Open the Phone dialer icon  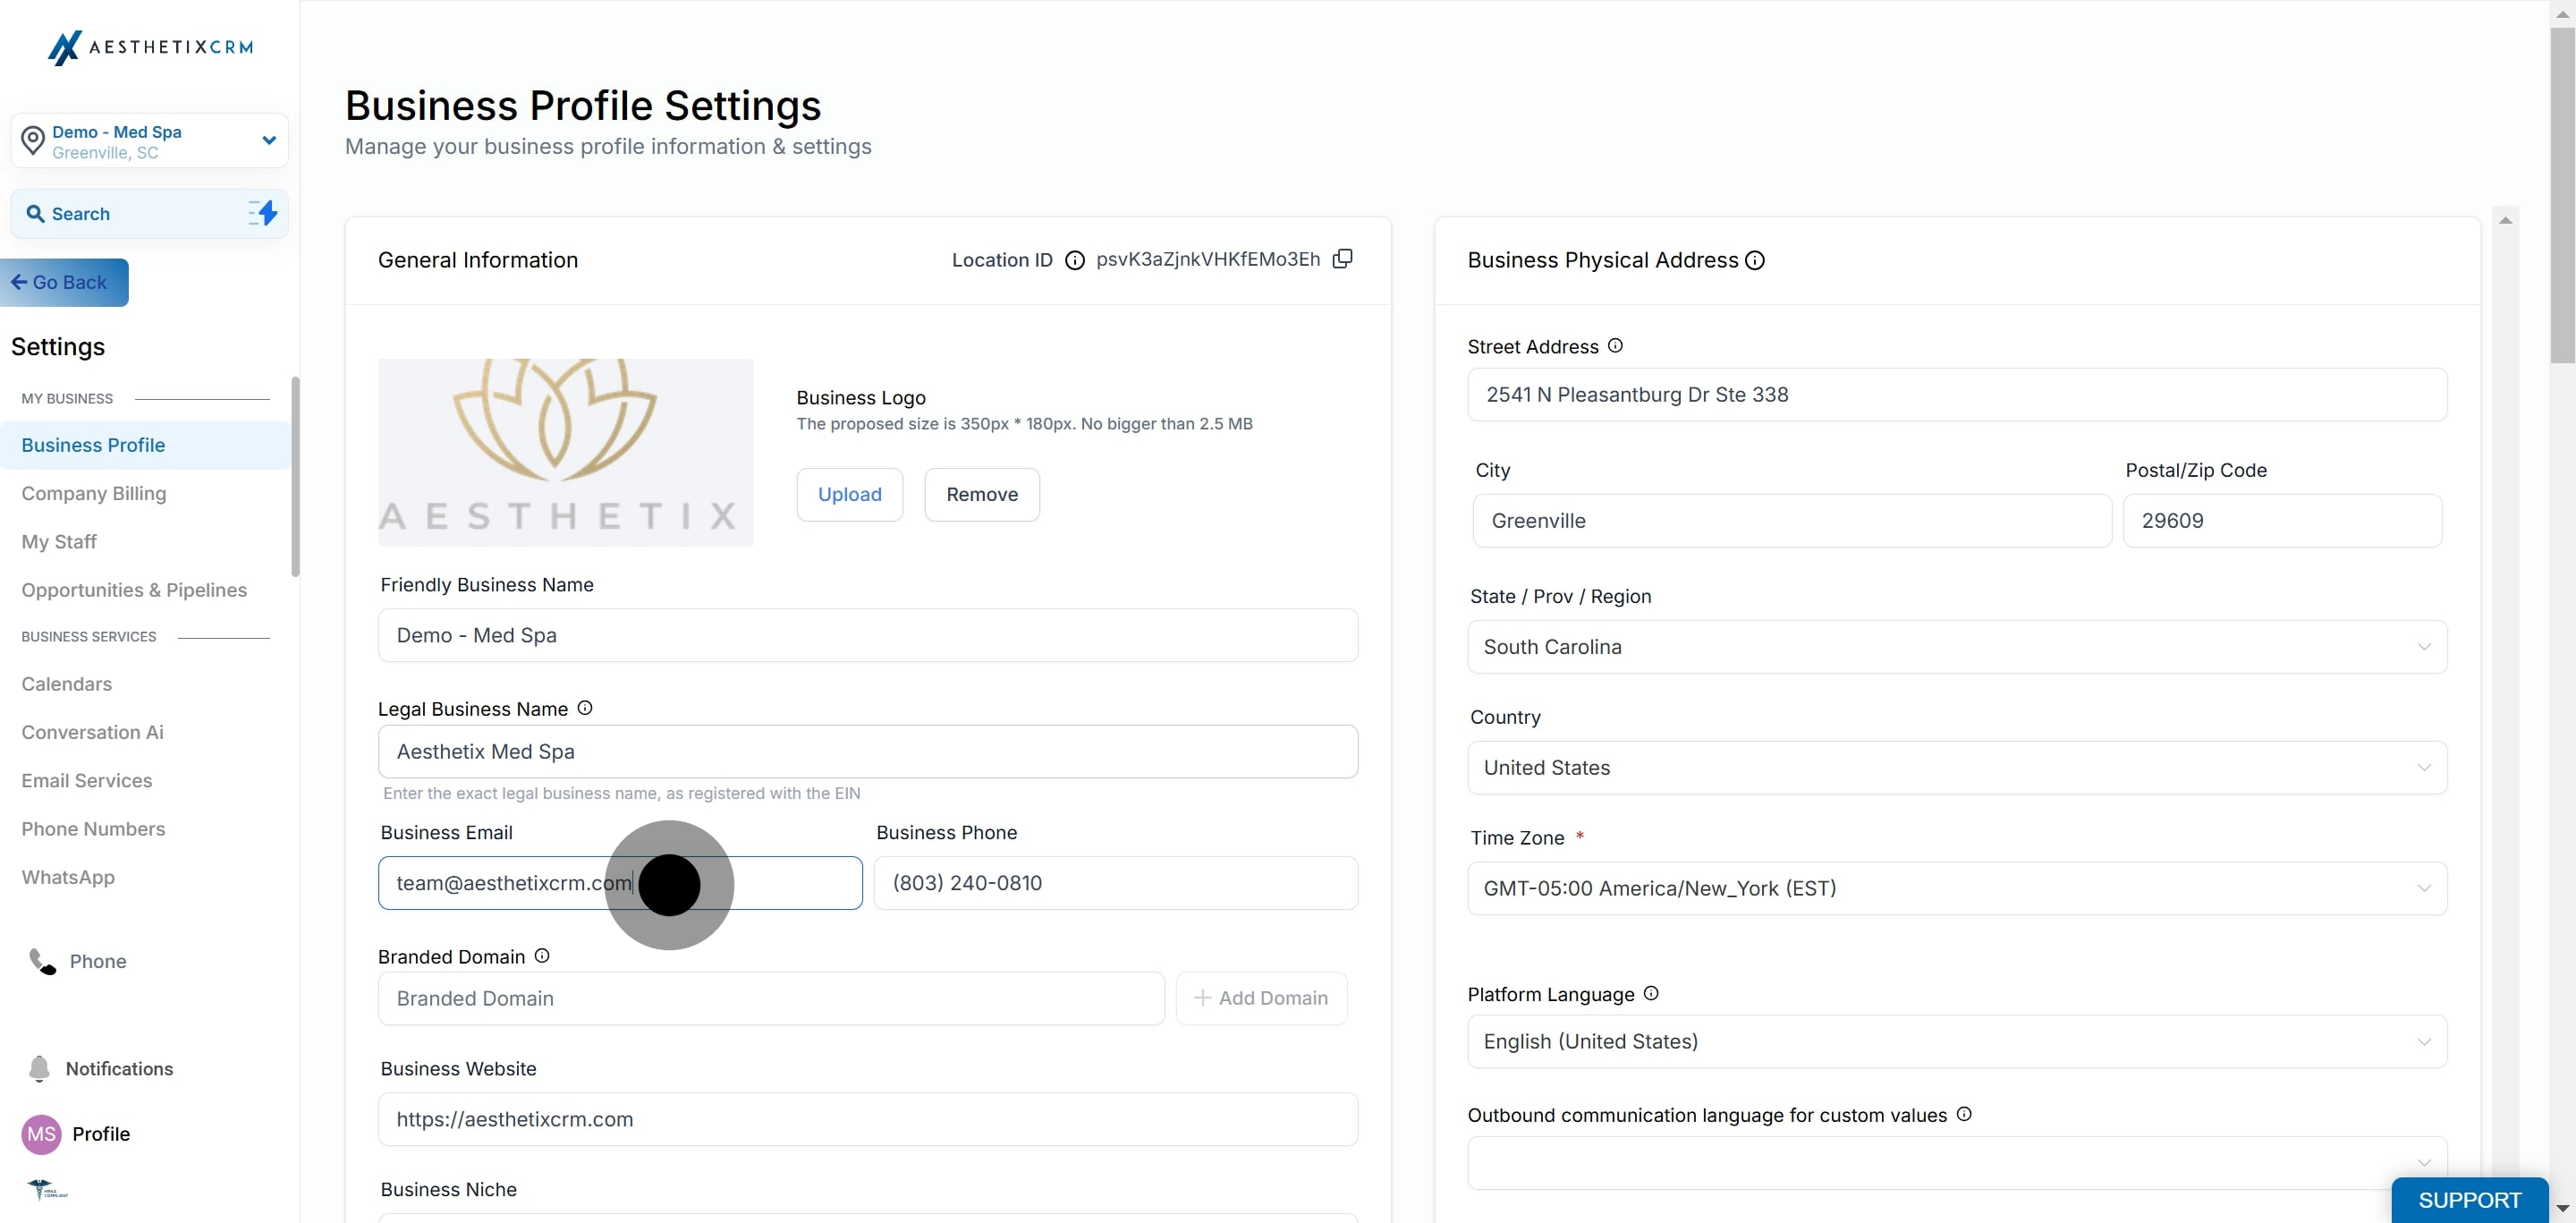(x=42, y=961)
